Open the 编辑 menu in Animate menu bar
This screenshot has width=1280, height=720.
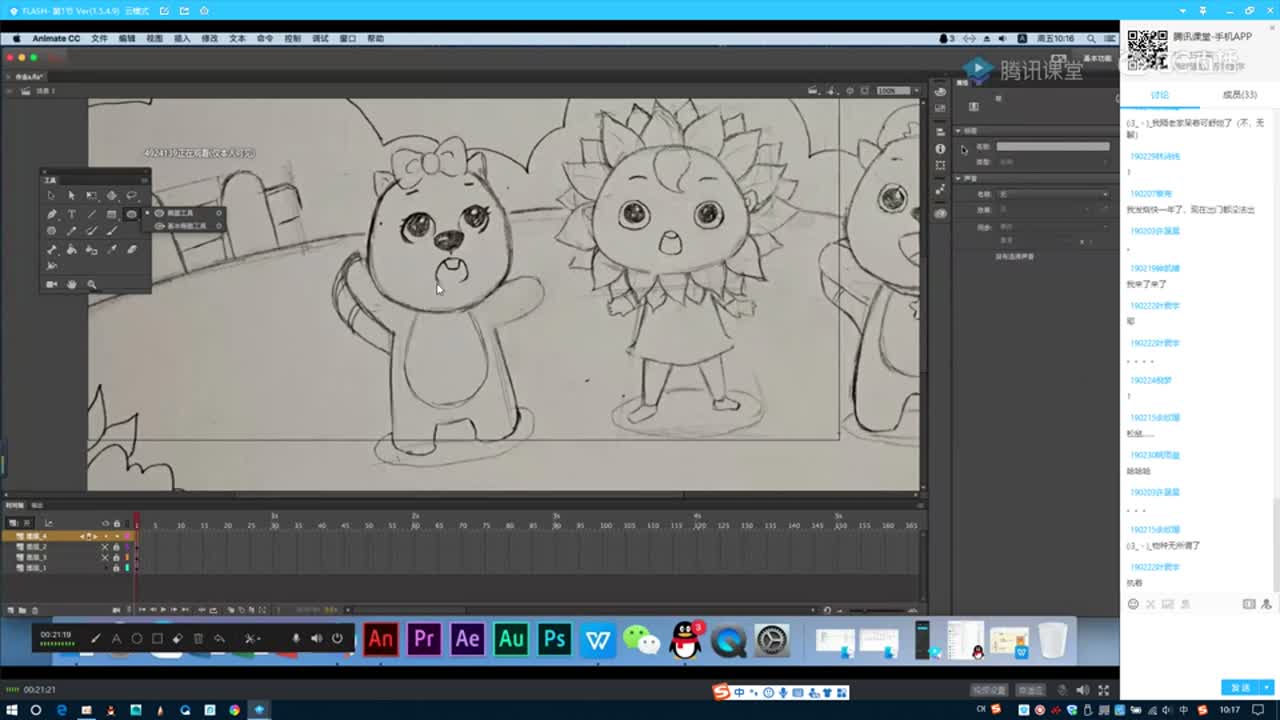[x=127, y=38]
